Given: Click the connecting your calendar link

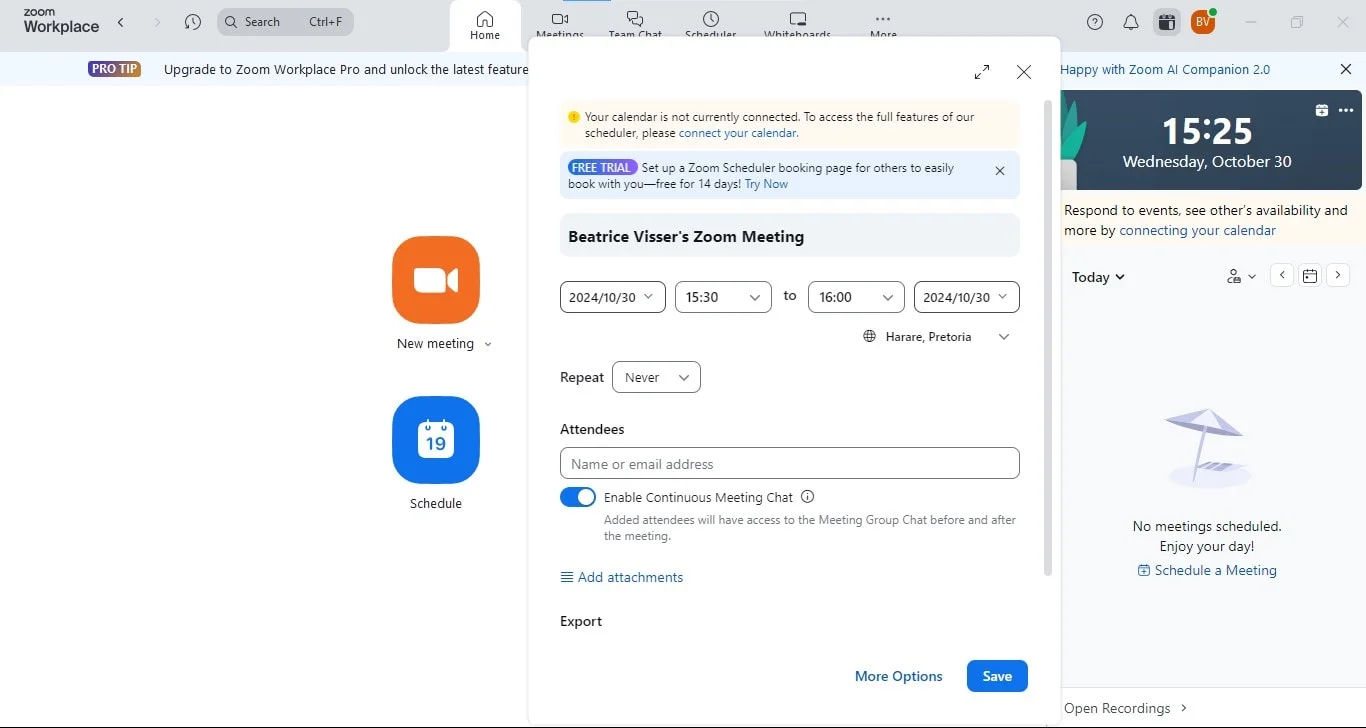Looking at the screenshot, I should (x=1197, y=230).
